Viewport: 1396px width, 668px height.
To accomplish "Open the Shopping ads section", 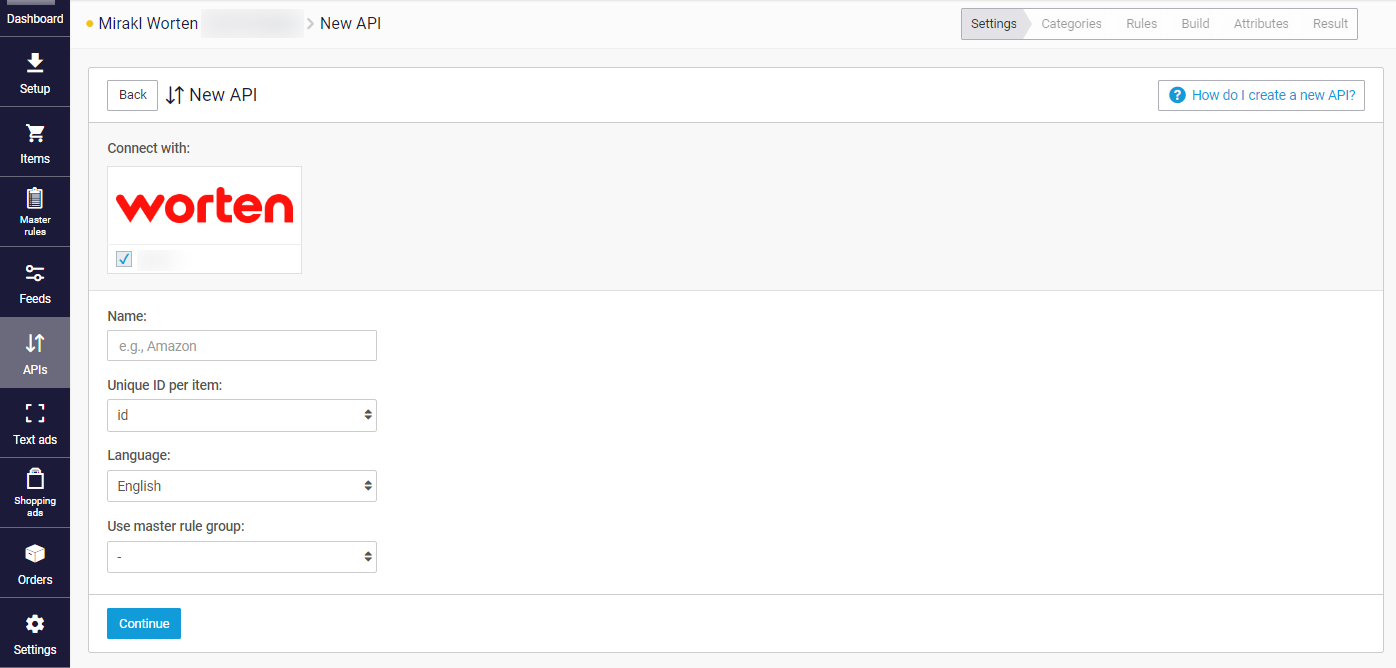I will [35, 492].
